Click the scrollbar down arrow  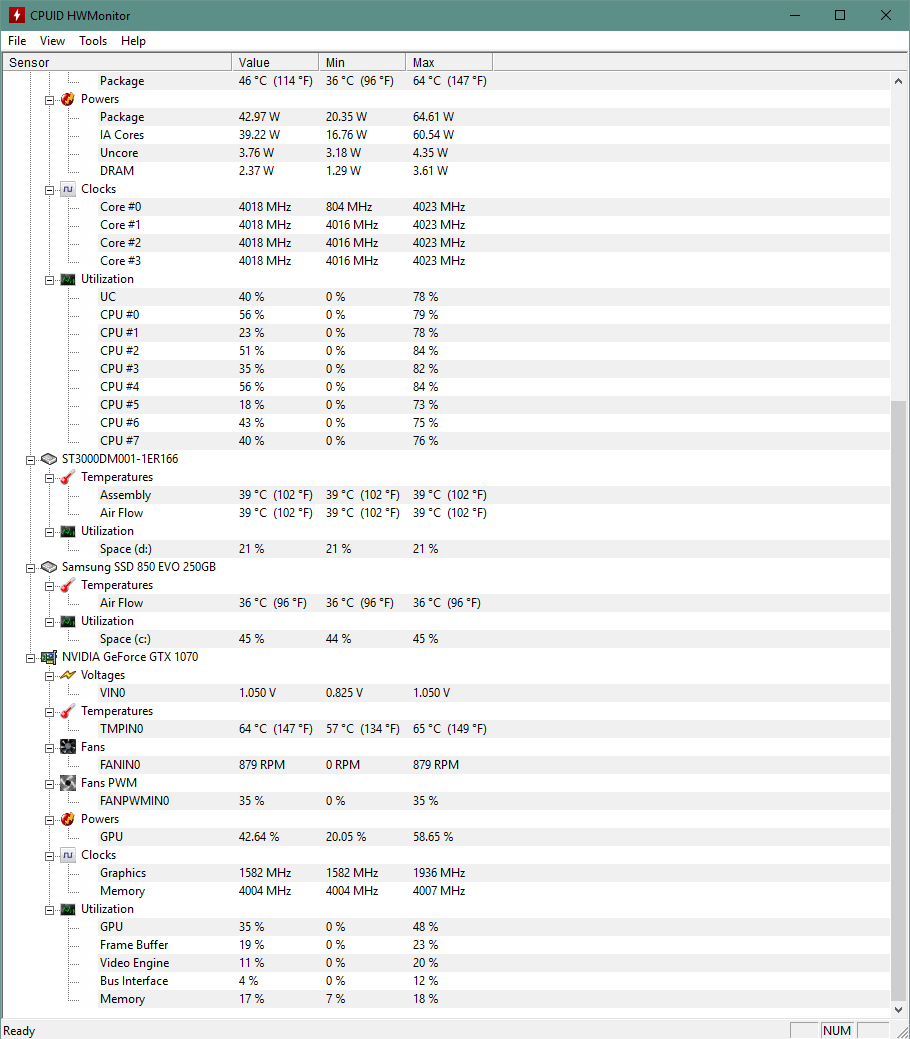(x=898, y=1010)
